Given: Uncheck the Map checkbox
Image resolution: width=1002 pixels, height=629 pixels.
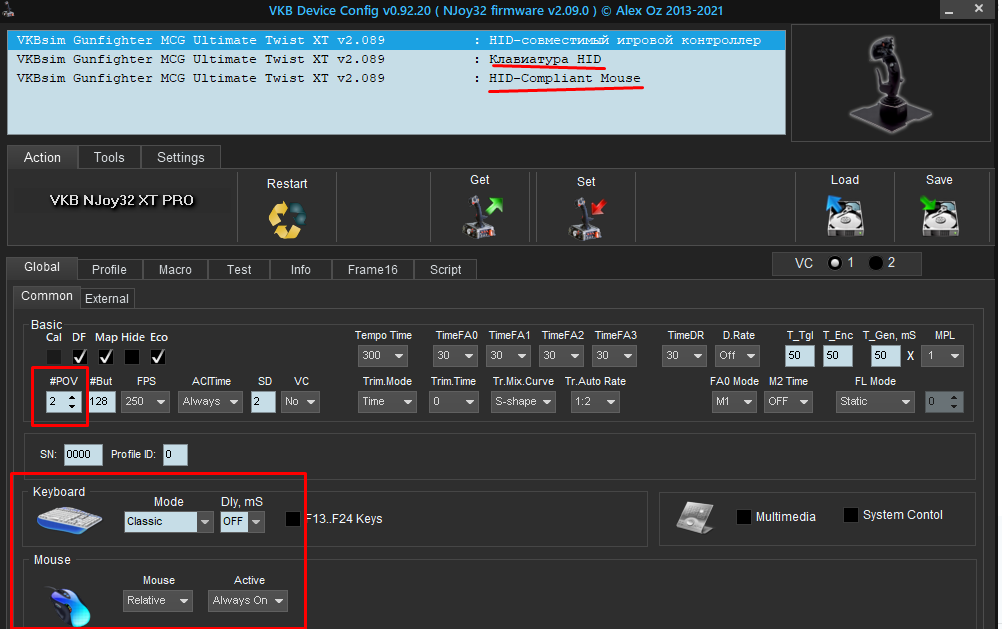Looking at the screenshot, I should pyautogui.click(x=106, y=357).
